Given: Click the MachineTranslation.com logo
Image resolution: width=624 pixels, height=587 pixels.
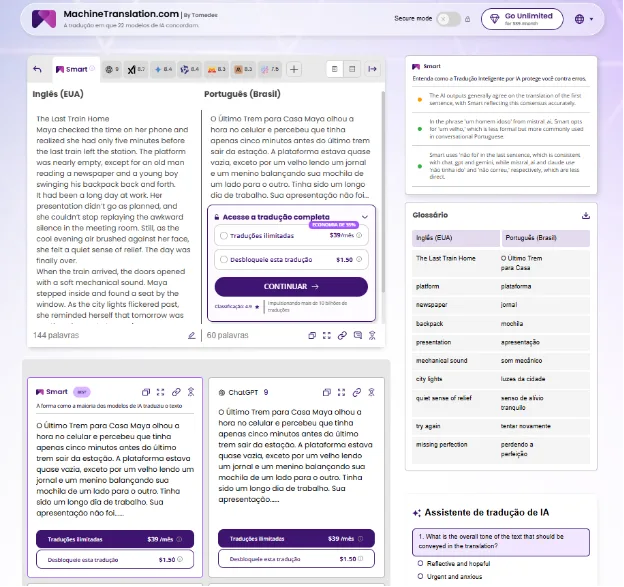Looking at the screenshot, I should click(x=44, y=19).
